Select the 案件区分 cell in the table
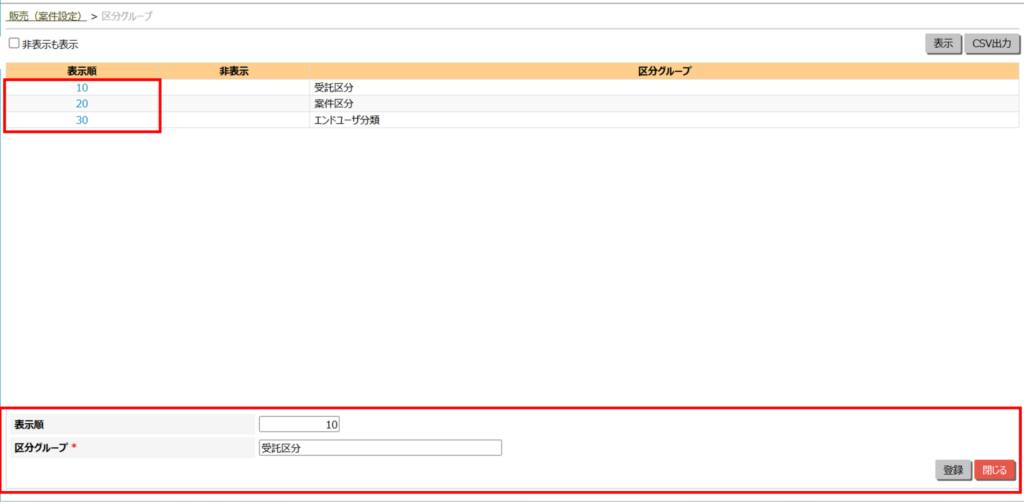 [x=334, y=104]
